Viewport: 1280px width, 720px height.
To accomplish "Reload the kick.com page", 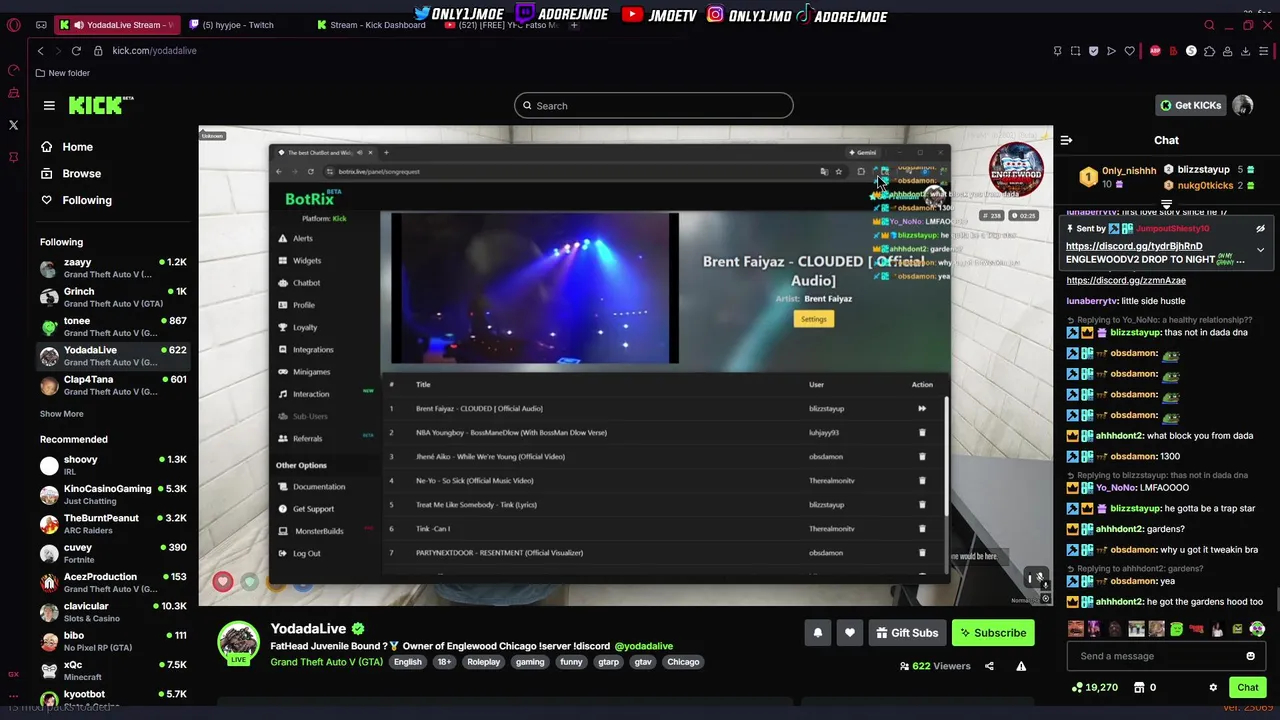I will click(76, 51).
